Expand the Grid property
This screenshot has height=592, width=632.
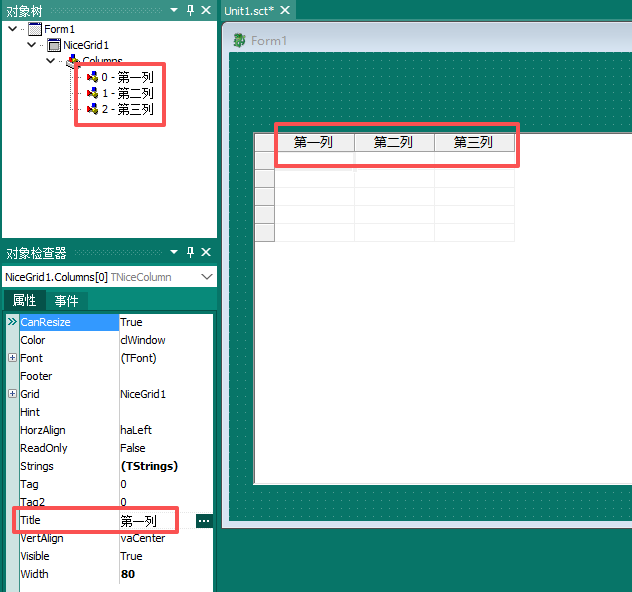(x=12, y=394)
